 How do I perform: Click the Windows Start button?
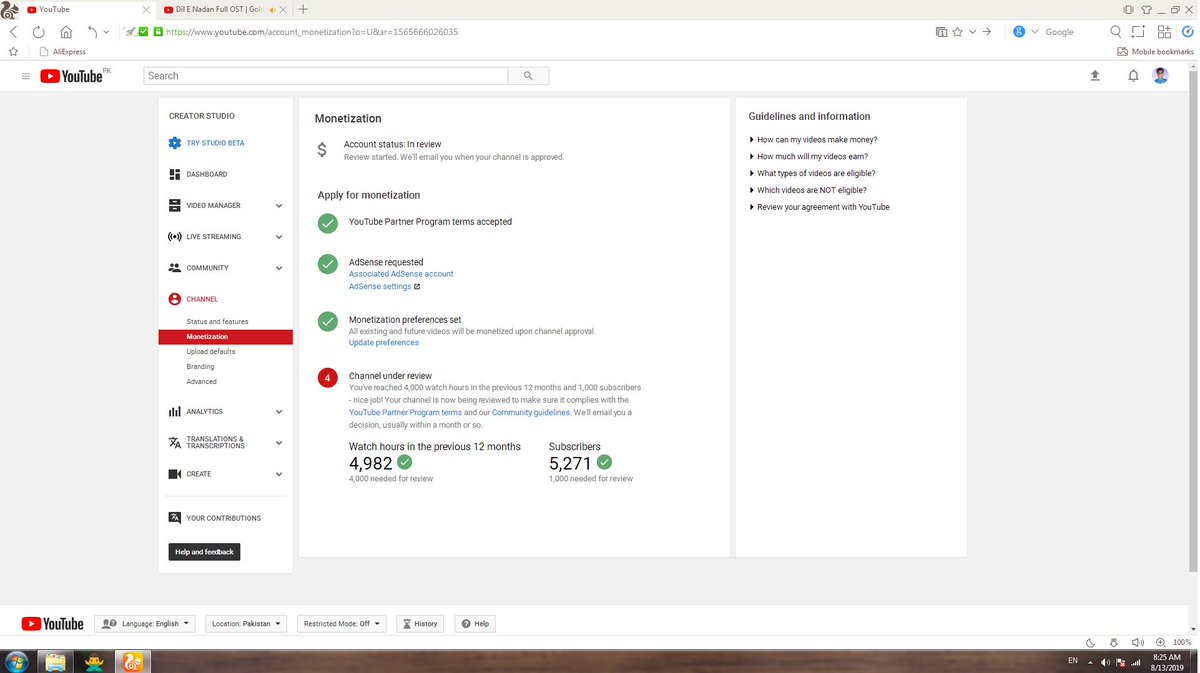(x=17, y=661)
